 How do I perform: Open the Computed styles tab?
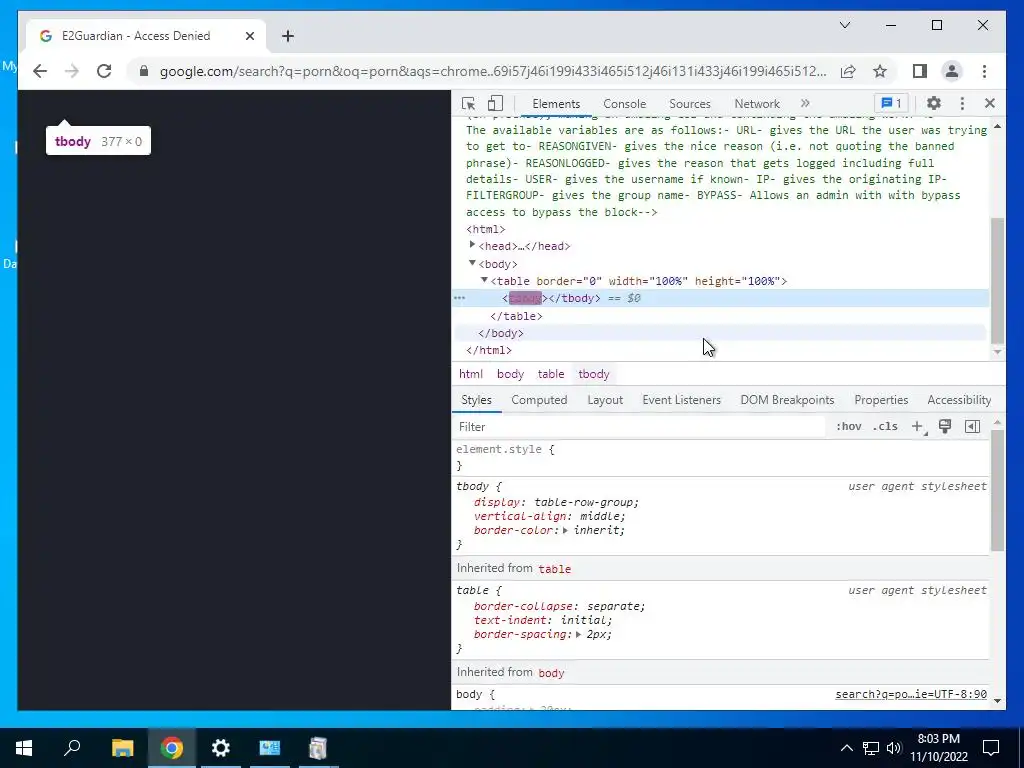(539, 400)
